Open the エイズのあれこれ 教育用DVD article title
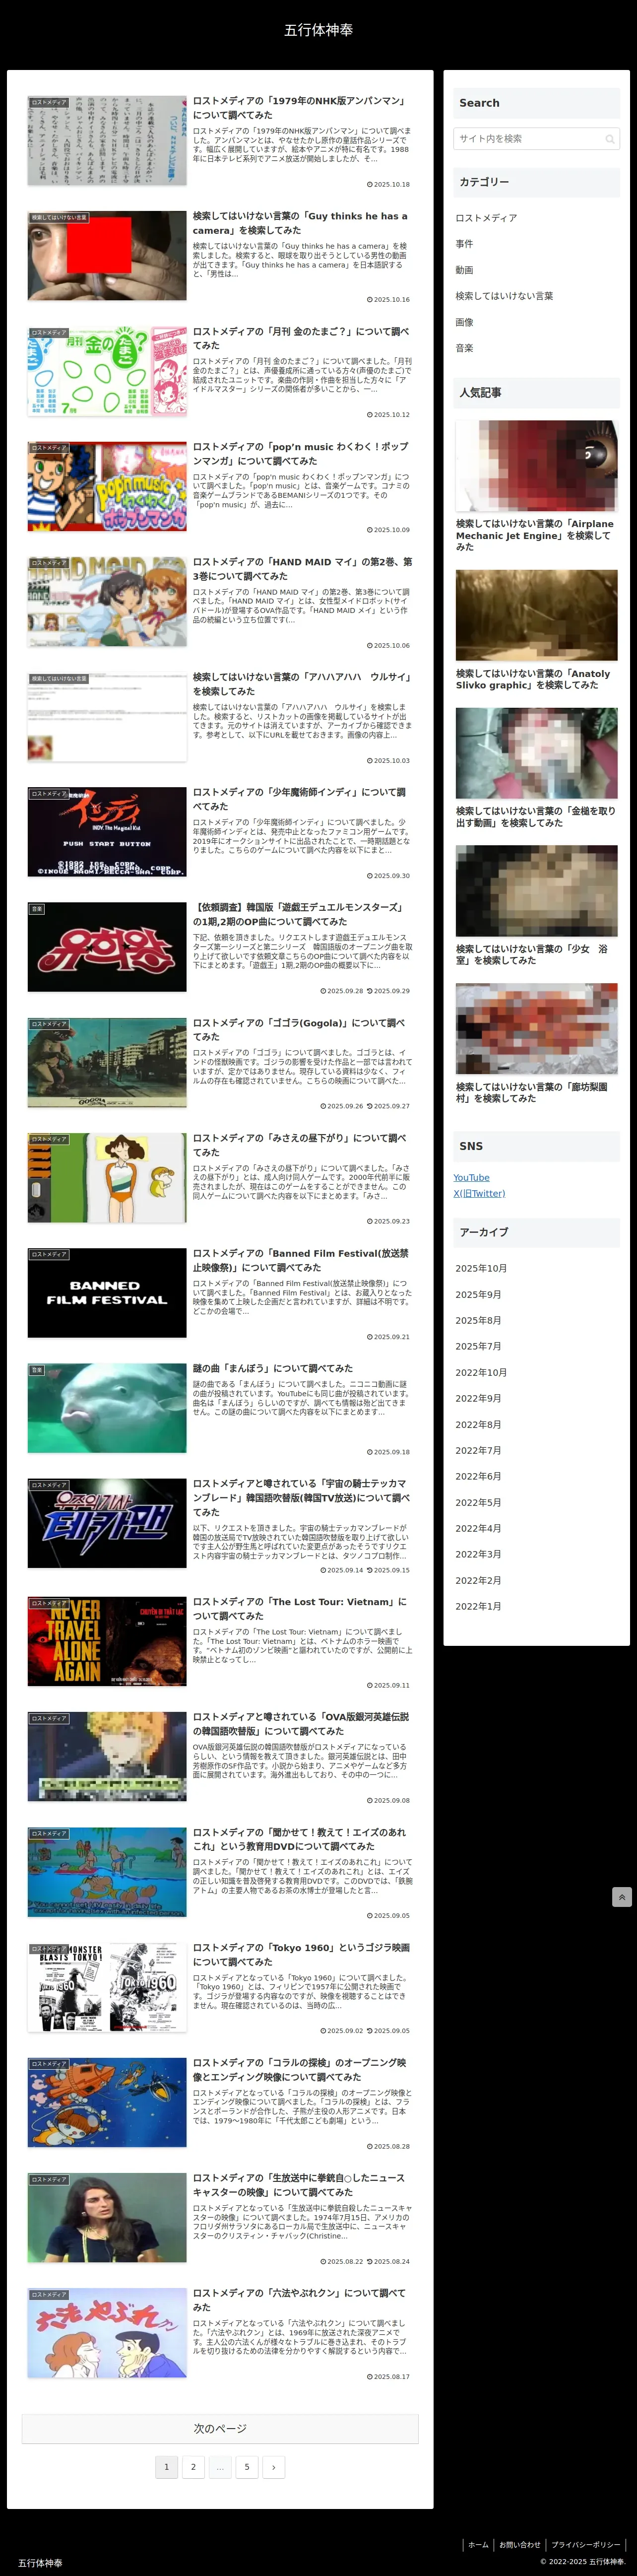637x2576 pixels. 300,1839
